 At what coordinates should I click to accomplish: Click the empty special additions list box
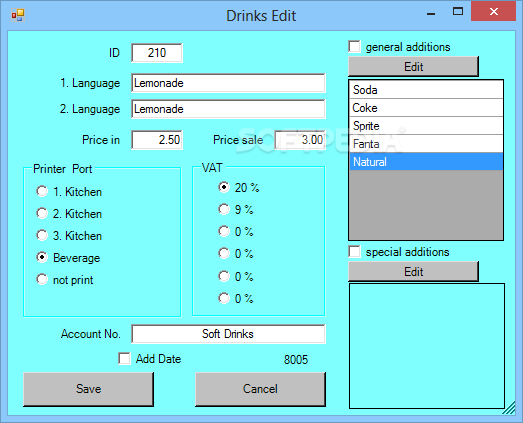point(427,346)
